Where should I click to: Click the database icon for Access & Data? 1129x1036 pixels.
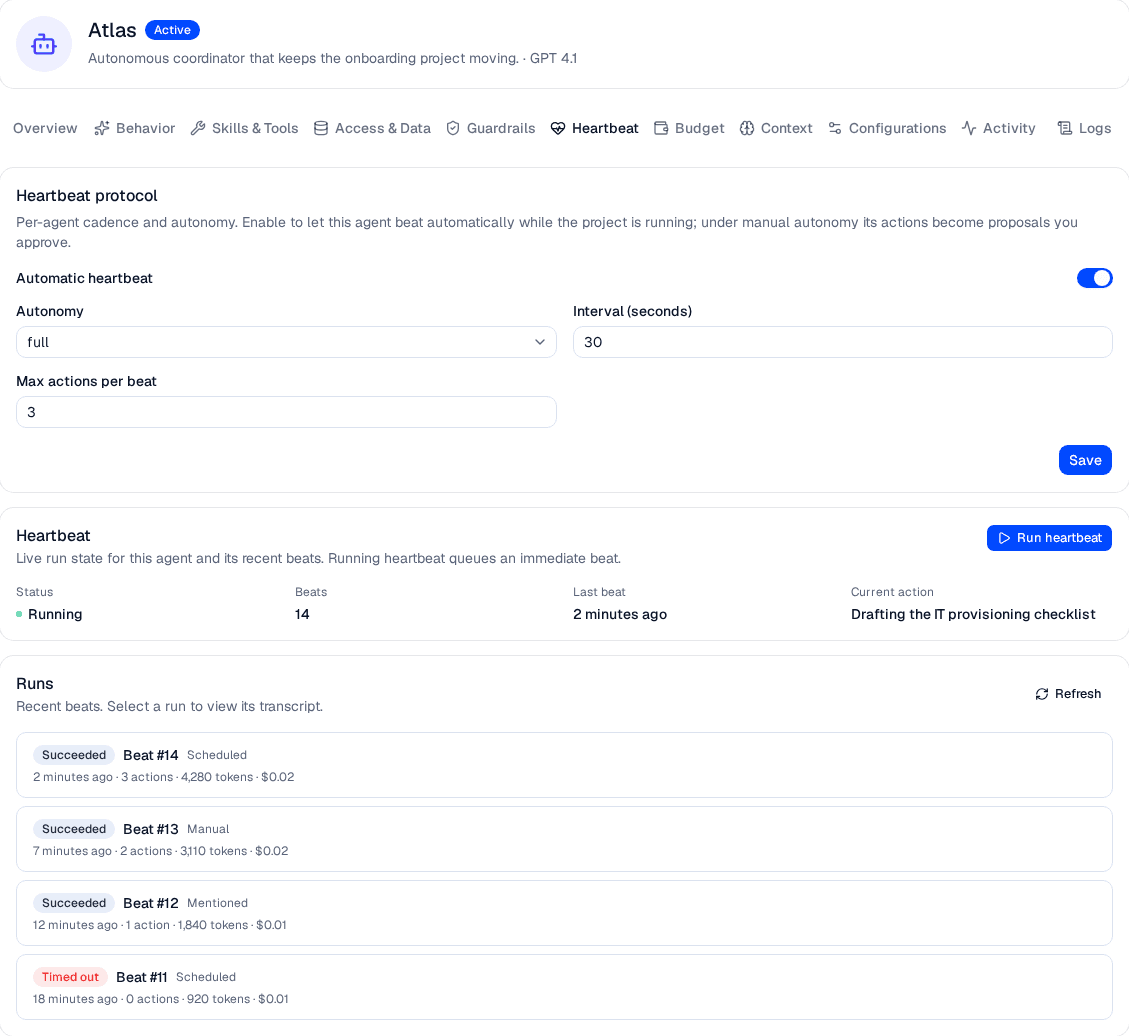click(320, 128)
